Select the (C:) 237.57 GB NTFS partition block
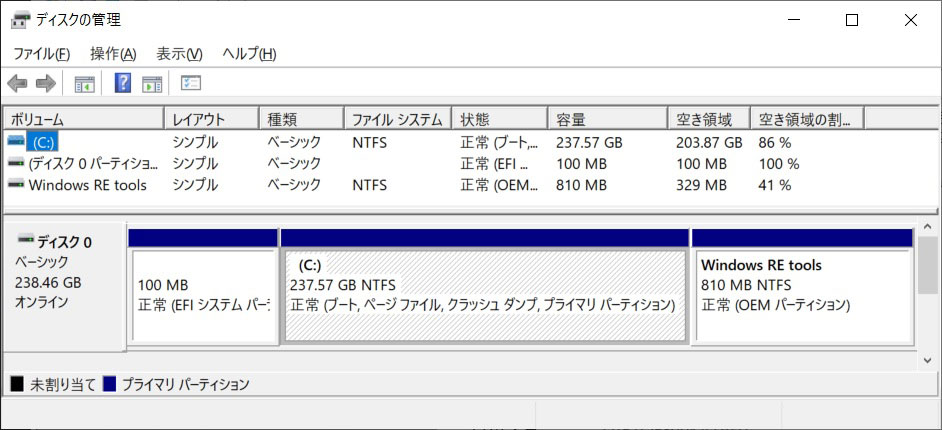The image size is (942, 430). (485, 295)
